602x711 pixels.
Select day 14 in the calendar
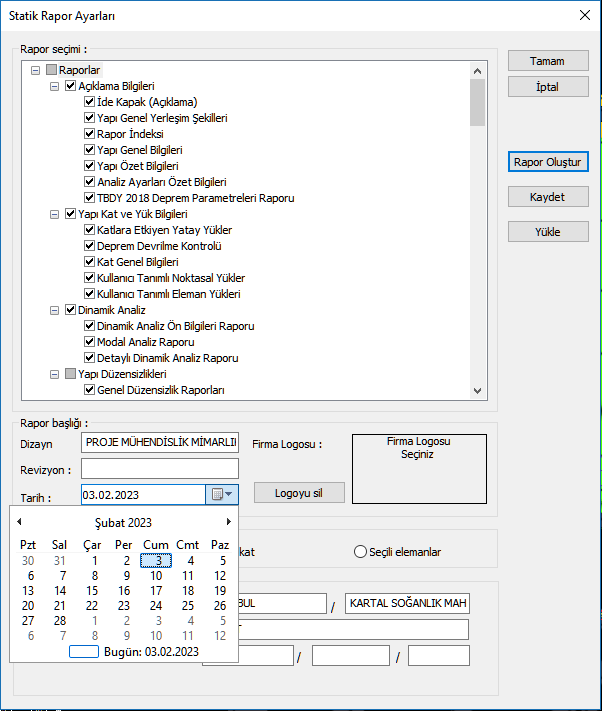click(60, 591)
